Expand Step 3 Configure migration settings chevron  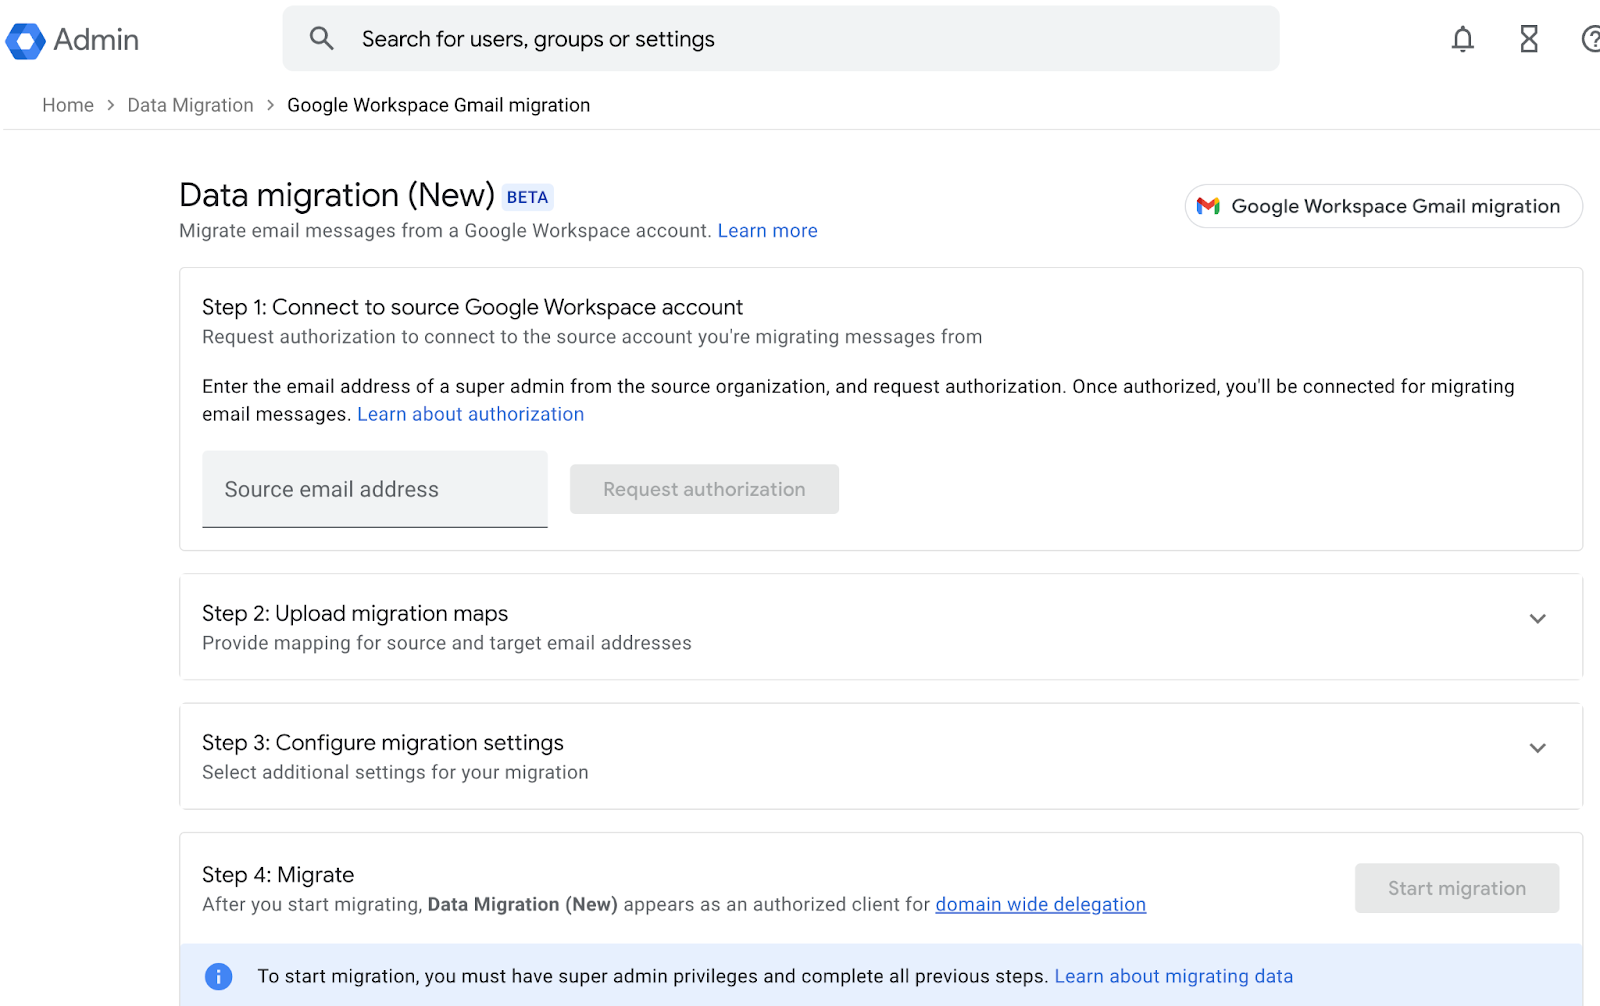pyautogui.click(x=1538, y=748)
